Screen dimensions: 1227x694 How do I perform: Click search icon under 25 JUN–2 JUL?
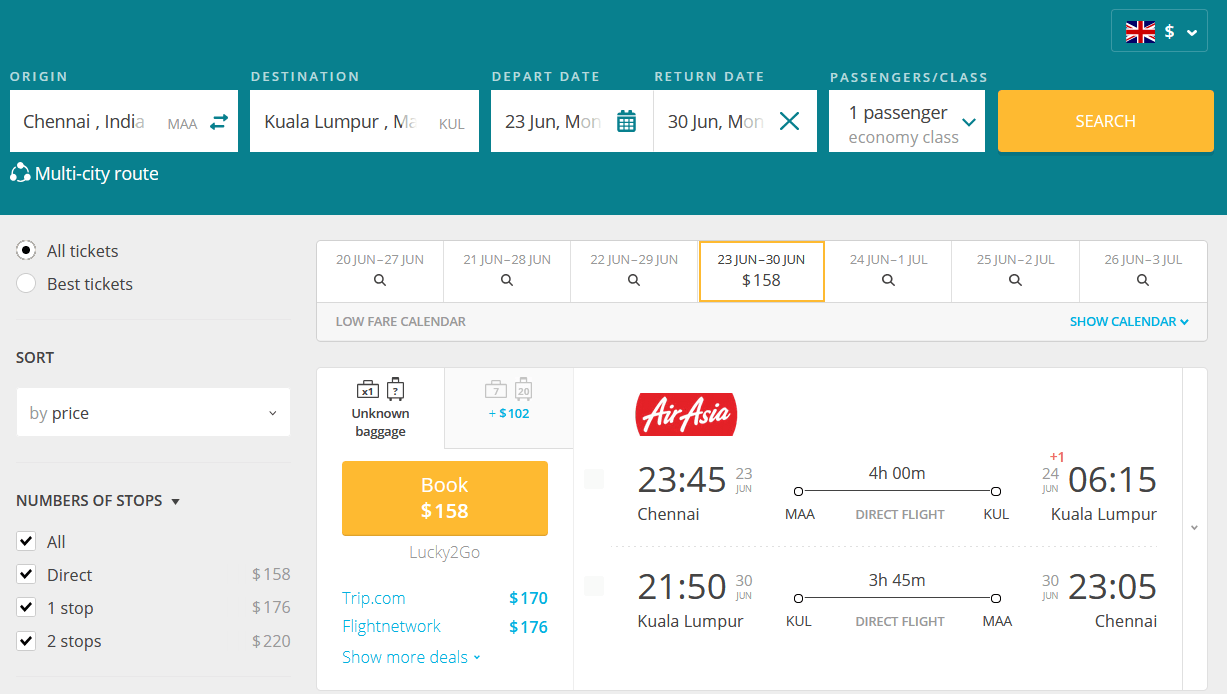coord(1015,281)
